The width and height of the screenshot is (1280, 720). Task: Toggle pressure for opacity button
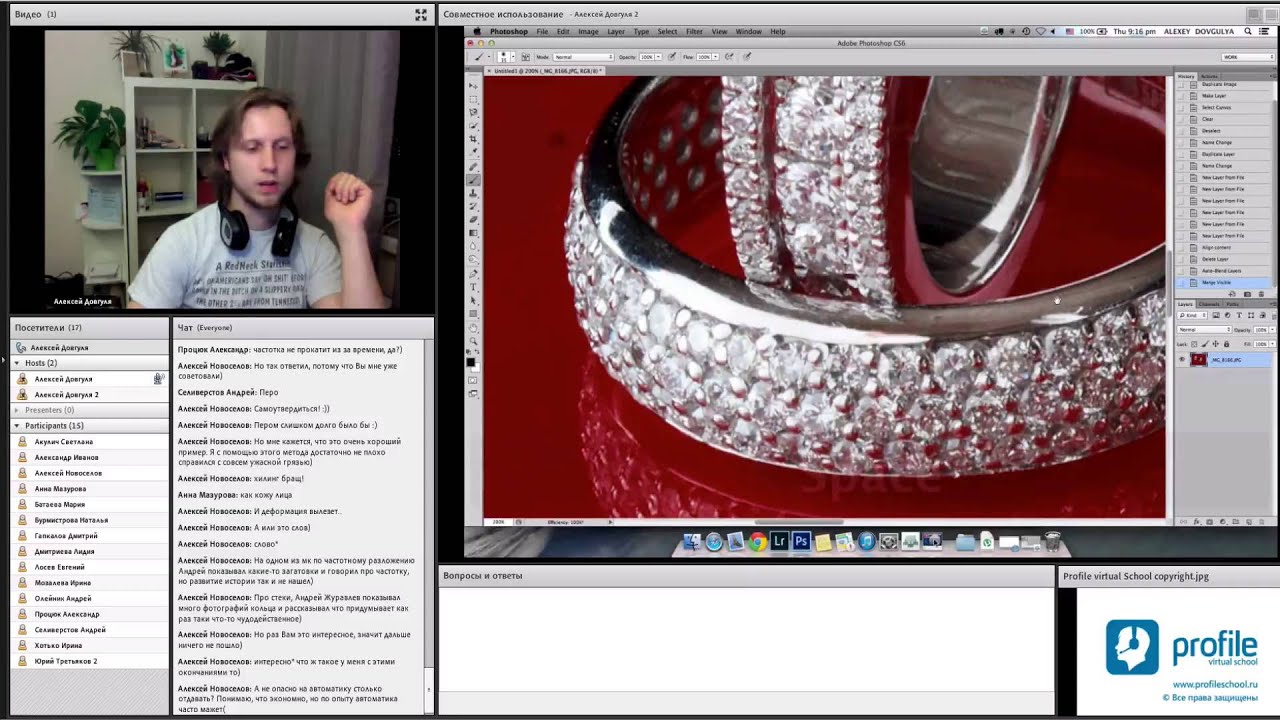(672, 57)
